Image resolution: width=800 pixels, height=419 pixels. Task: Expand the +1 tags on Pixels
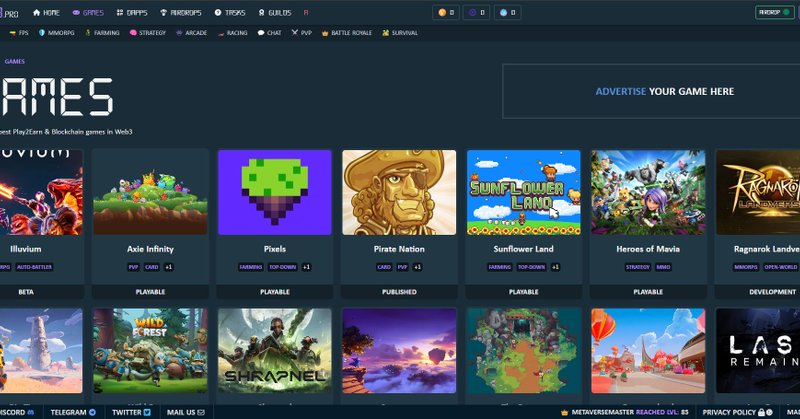click(x=306, y=267)
